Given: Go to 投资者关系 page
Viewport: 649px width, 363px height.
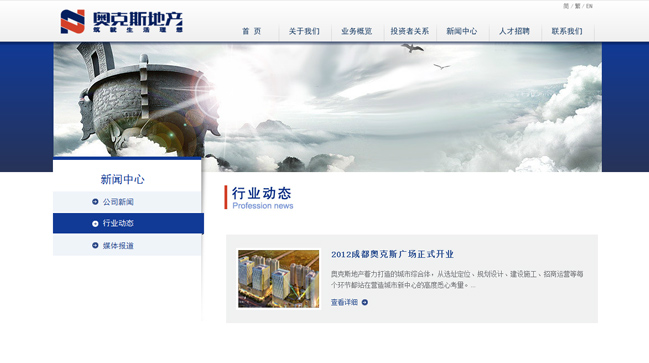Looking at the screenshot, I should [x=410, y=31].
